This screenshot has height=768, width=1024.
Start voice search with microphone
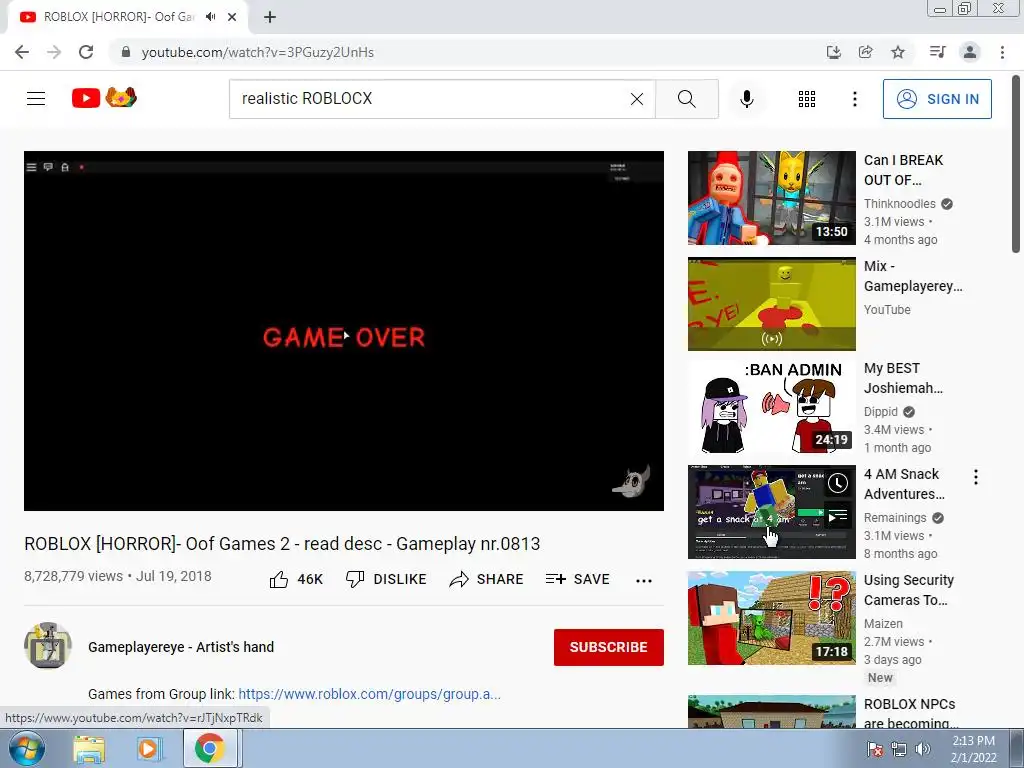[x=746, y=99]
